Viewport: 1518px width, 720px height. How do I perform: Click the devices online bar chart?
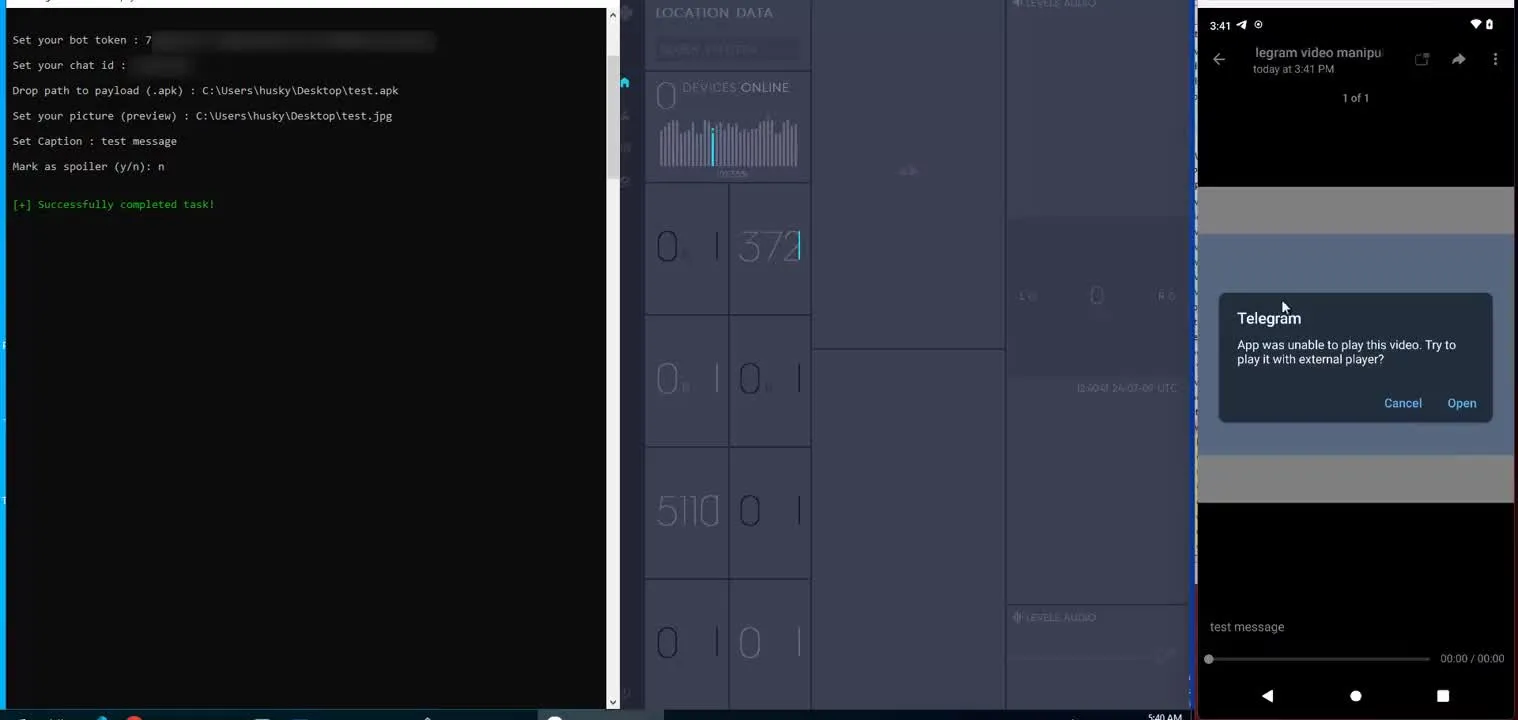[x=728, y=144]
